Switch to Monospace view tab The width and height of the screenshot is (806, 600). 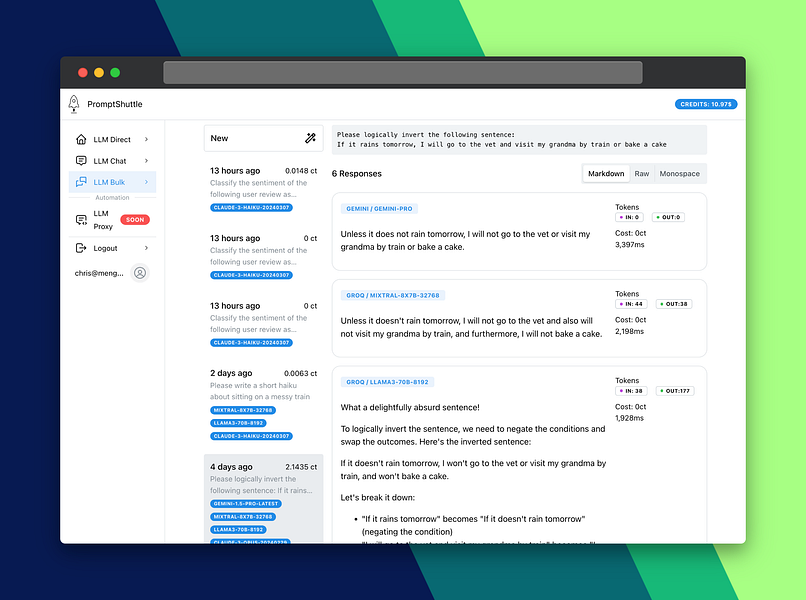[680, 174]
